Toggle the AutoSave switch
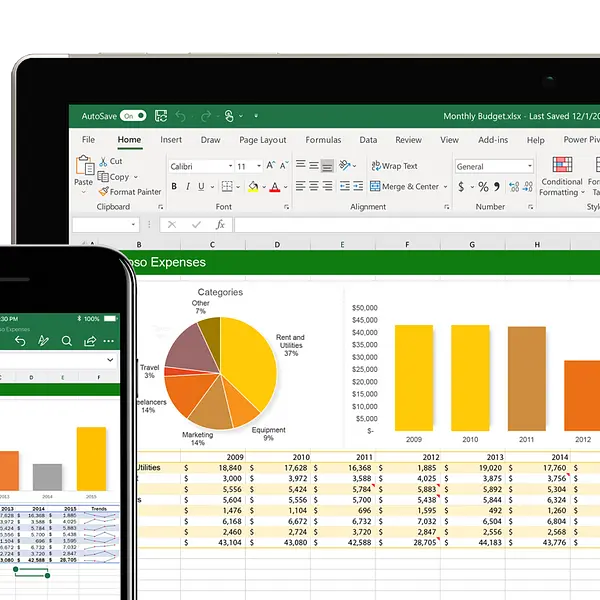 (x=133, y=116)
